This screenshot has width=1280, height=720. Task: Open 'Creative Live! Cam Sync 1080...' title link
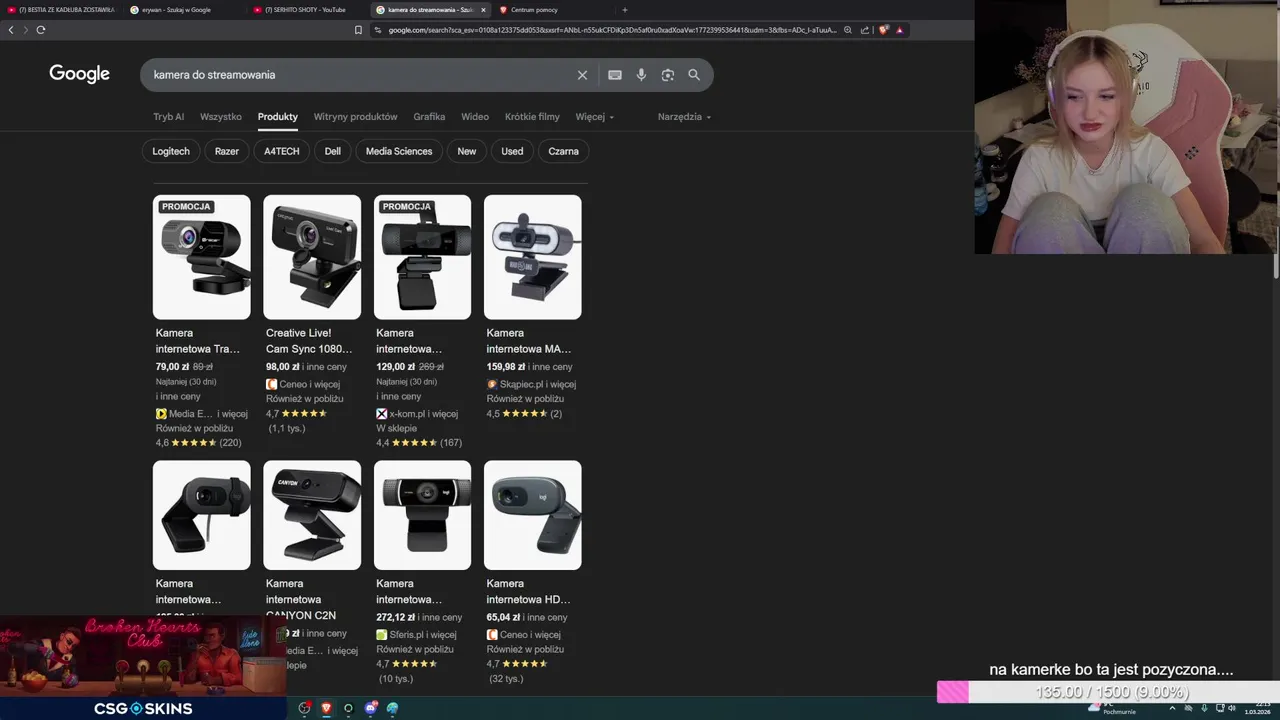[x=309, y=341]
